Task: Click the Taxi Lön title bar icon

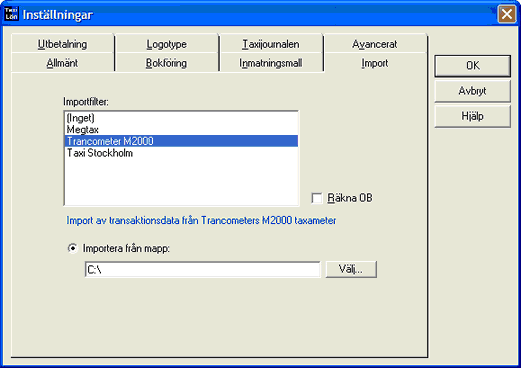Action: (11, 14)
